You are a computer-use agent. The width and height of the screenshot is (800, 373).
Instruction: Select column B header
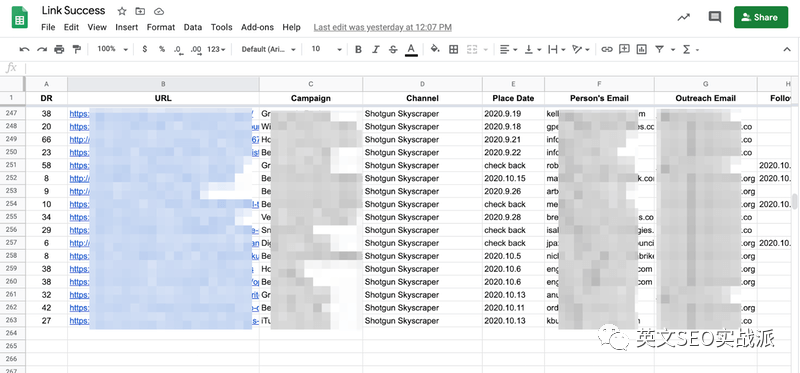pyautogui.click(x=163, y=84)
